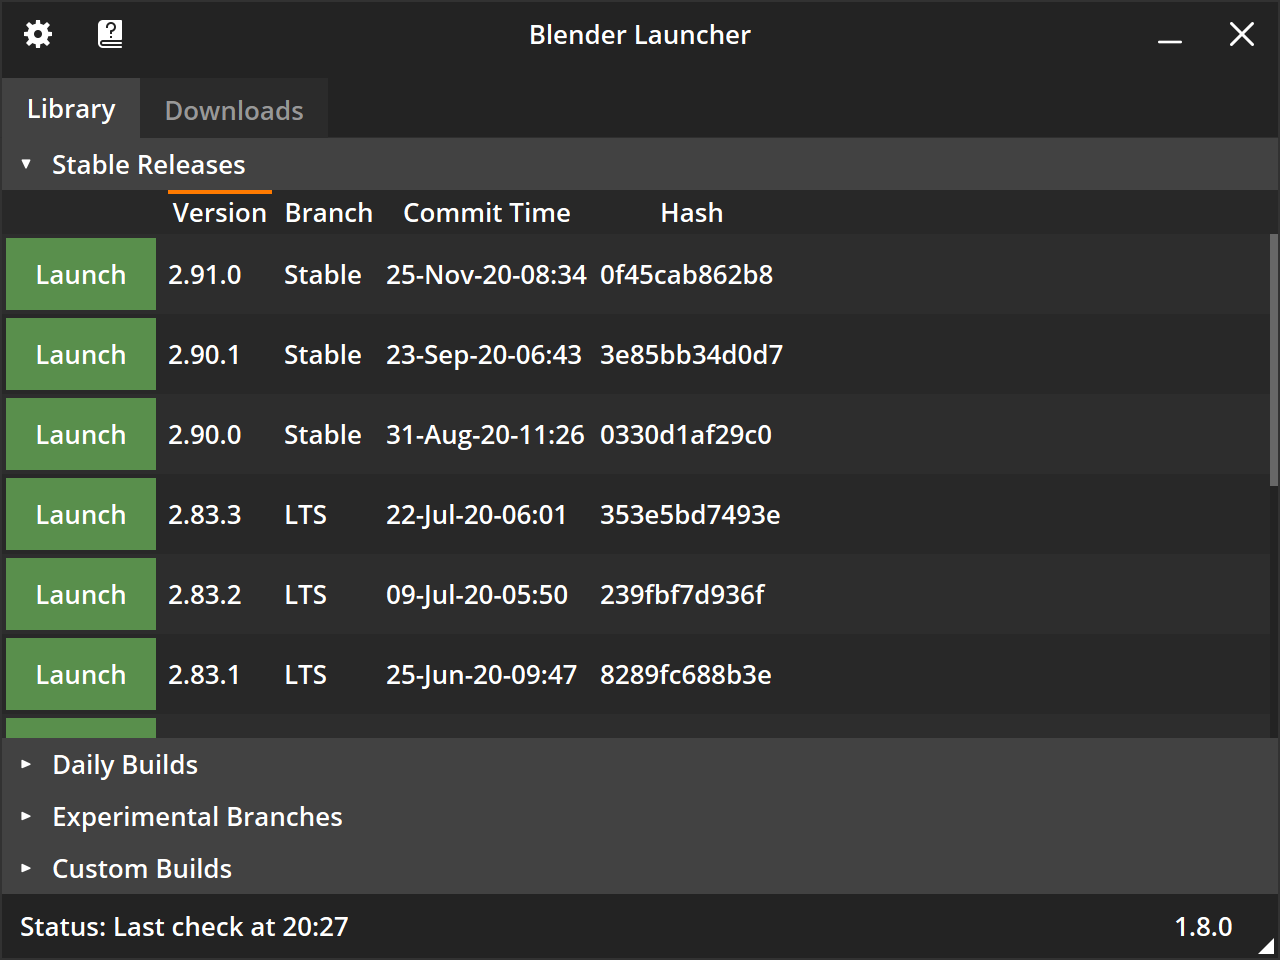Launch Blender 2.90.0
The image size is (1280, 960).
click(x=81, y=434)
